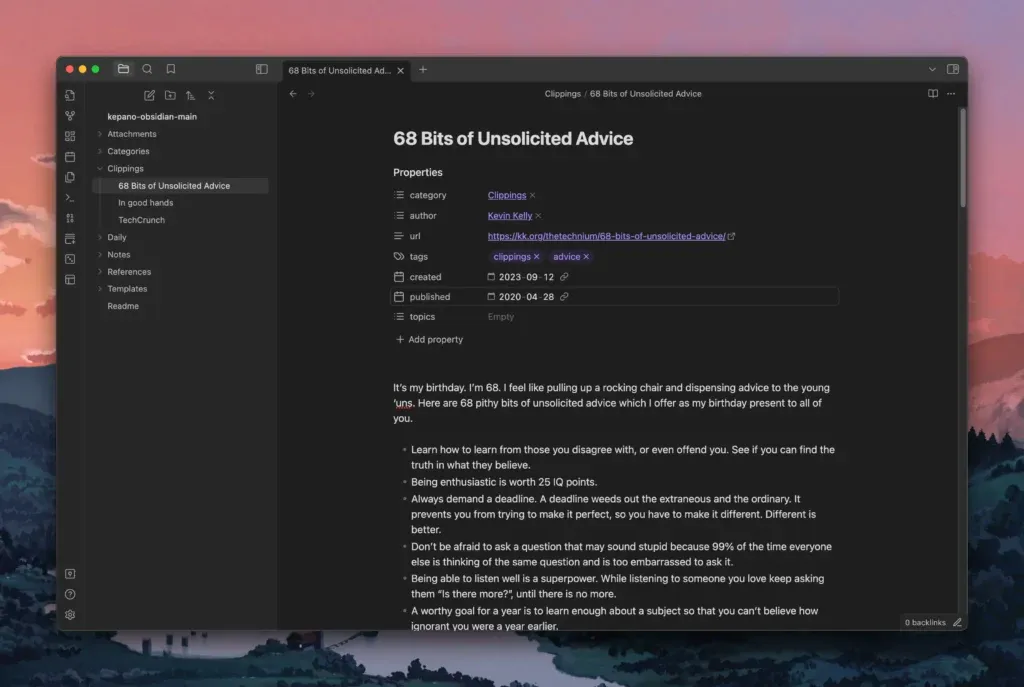Open quick switcher ribbon icon
The width and height of the screenshot is (1024, 687).
pos(70,95)
